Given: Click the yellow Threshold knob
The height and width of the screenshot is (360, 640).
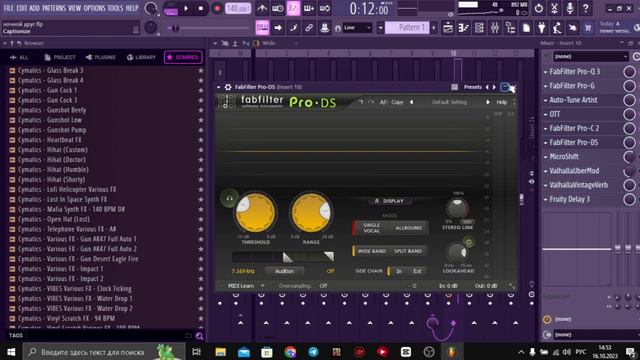Looking at the screenshot, I should [255, 213].
